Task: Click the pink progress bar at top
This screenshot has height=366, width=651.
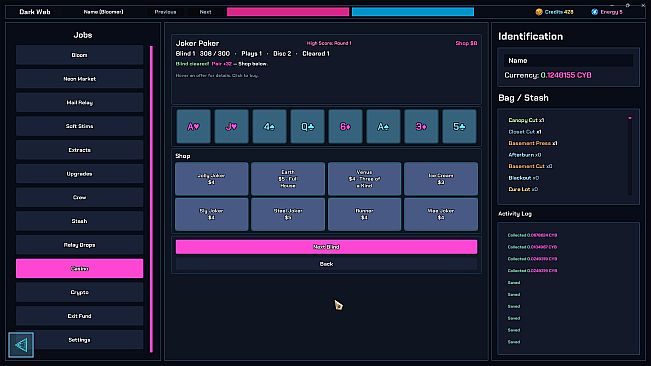Action: (288, 12)
